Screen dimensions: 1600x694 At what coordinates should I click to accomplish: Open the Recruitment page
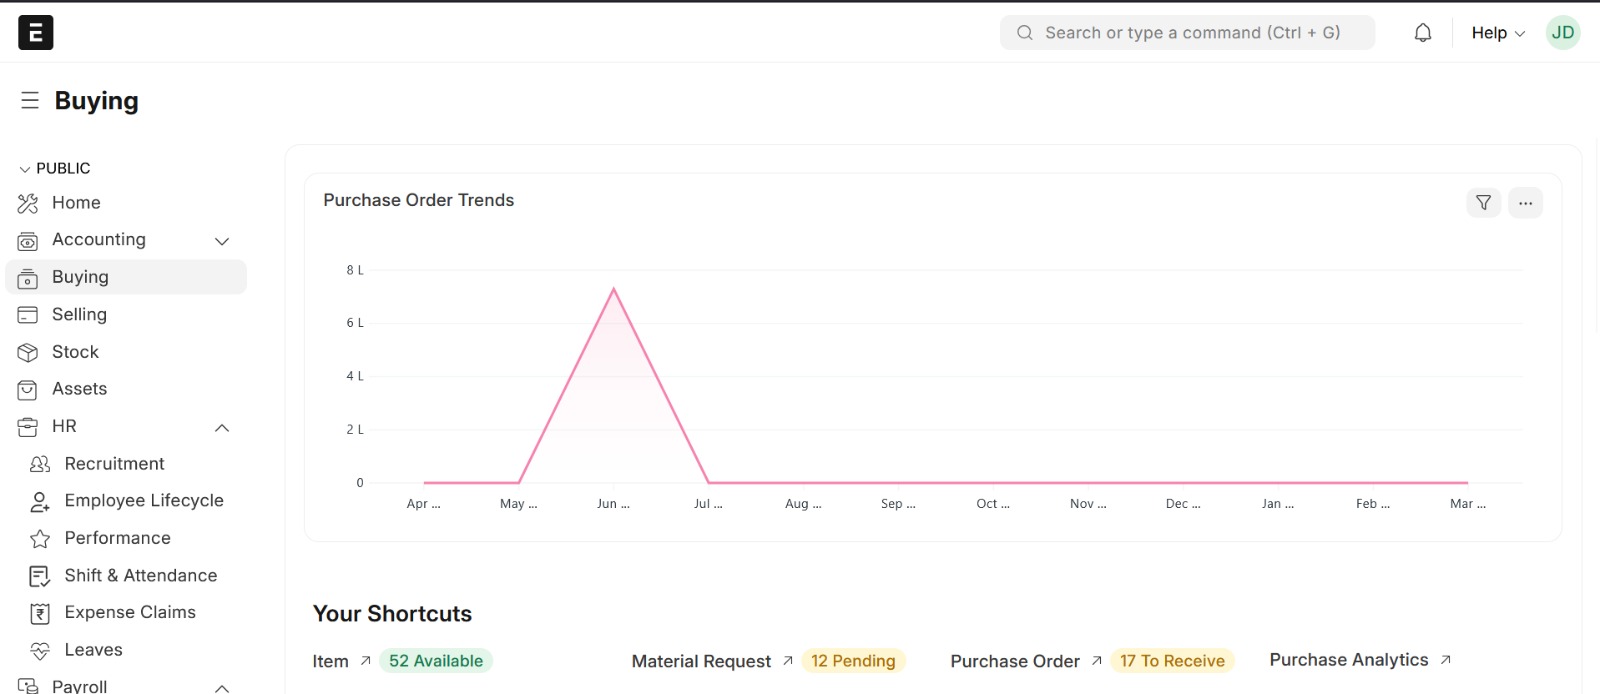pyautogui.click(x=114, y=464)
